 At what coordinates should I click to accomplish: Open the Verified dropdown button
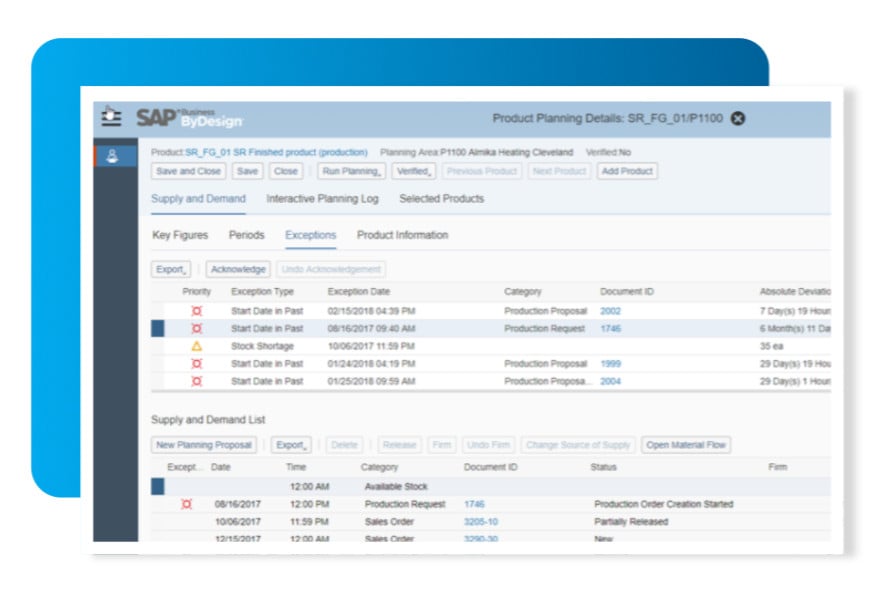point(414,171)
